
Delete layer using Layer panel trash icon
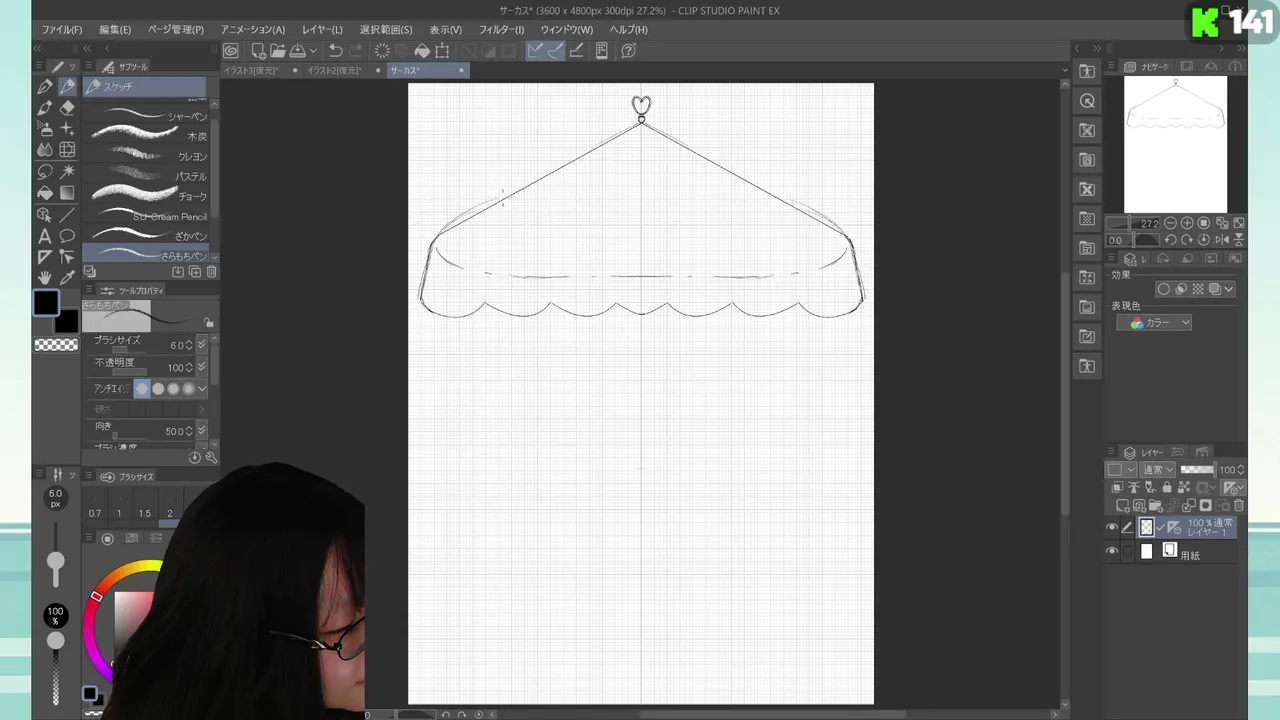(1239, 506)
